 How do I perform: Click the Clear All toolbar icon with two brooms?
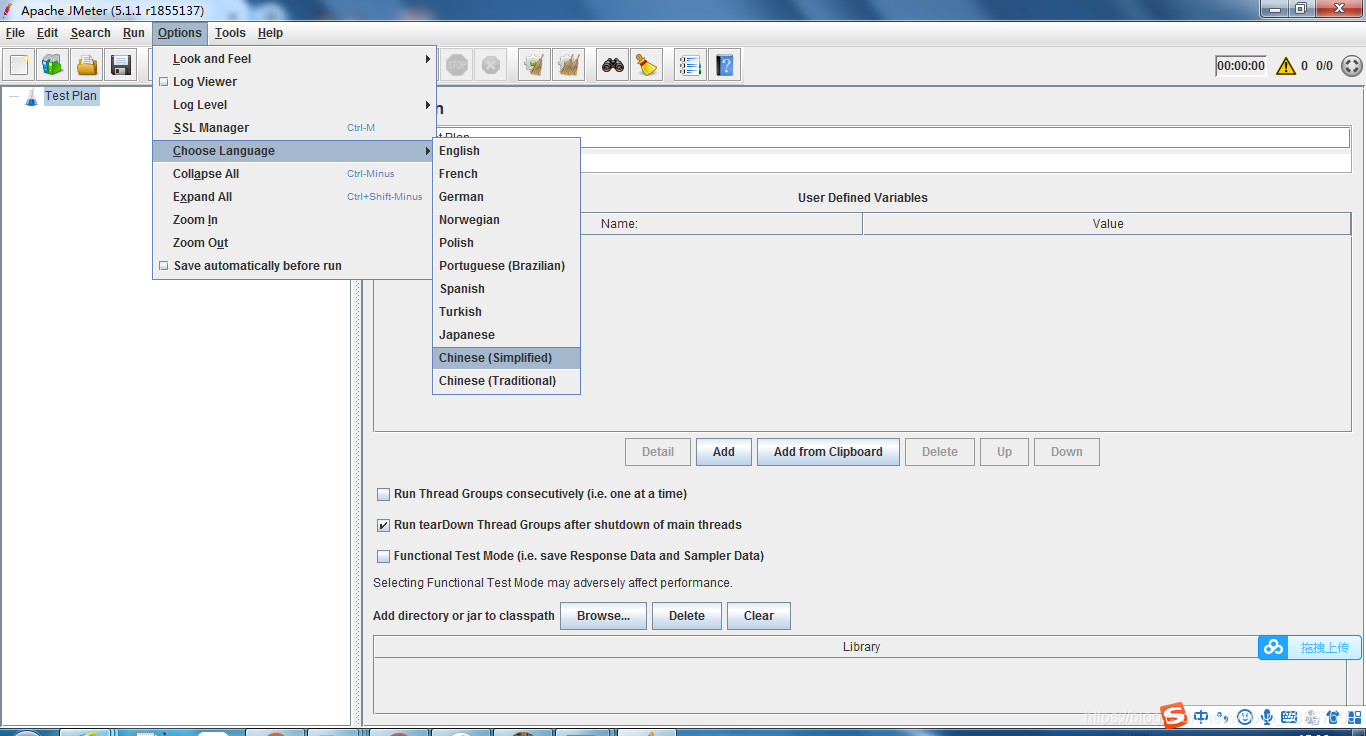pyautogui.click(x=569, y=66)
